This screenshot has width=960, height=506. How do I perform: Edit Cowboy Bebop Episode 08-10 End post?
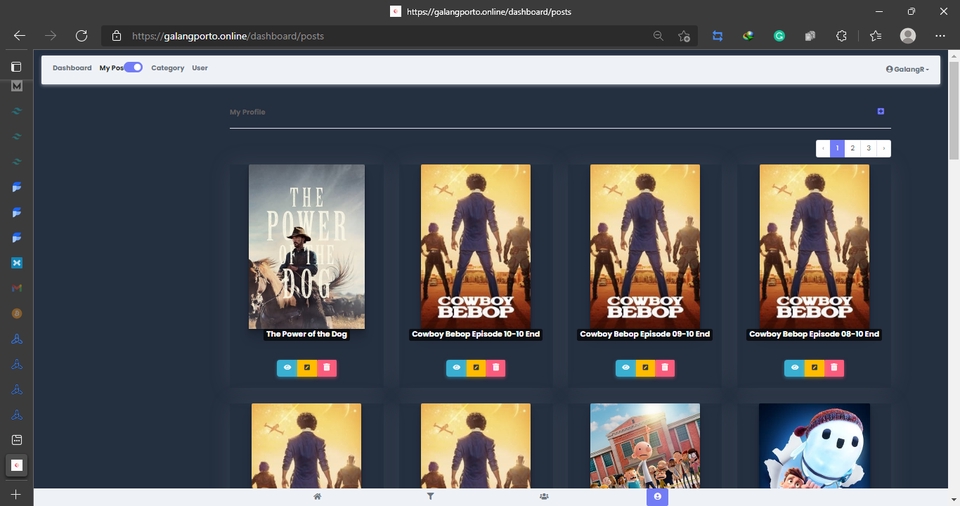[814, 368]
